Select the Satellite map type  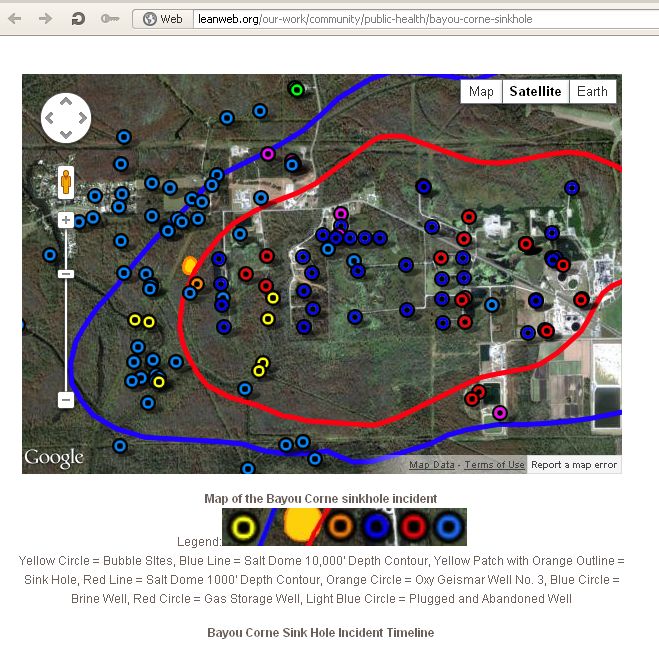(x=535, y=92)
